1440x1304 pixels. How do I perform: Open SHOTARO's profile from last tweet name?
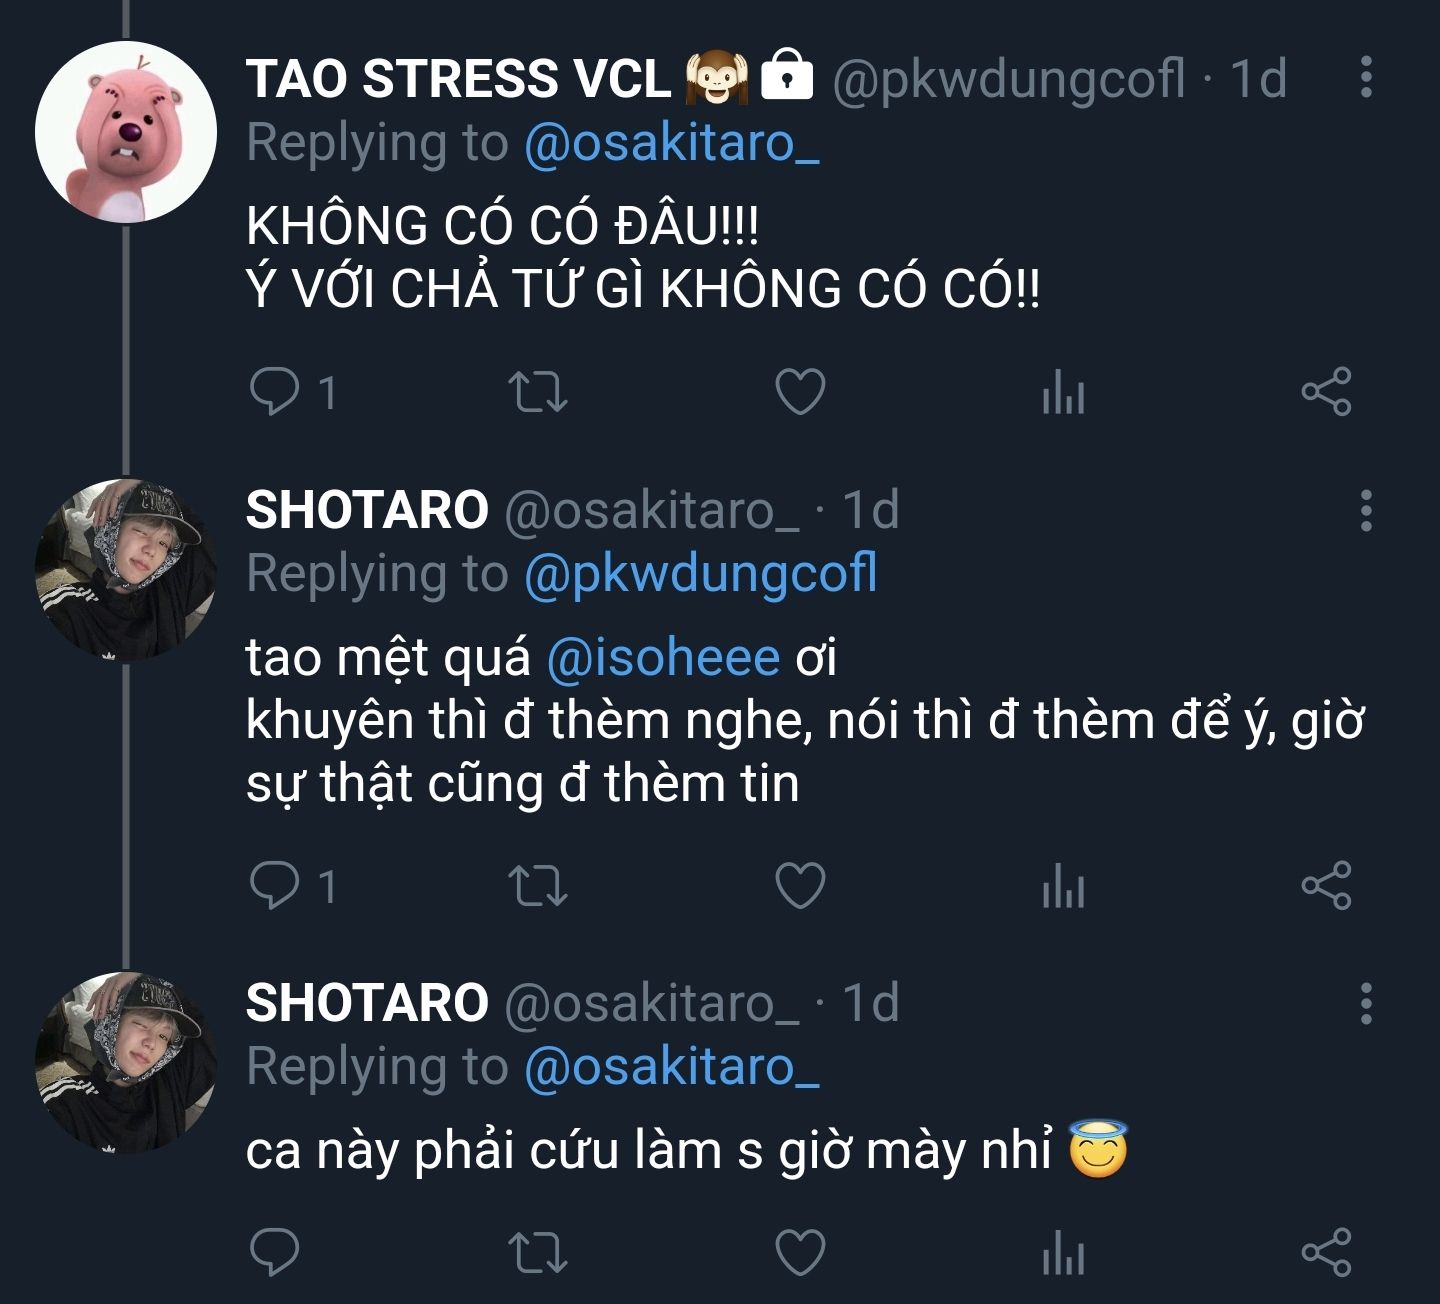pyautogui.click(x=367, y=1003)
